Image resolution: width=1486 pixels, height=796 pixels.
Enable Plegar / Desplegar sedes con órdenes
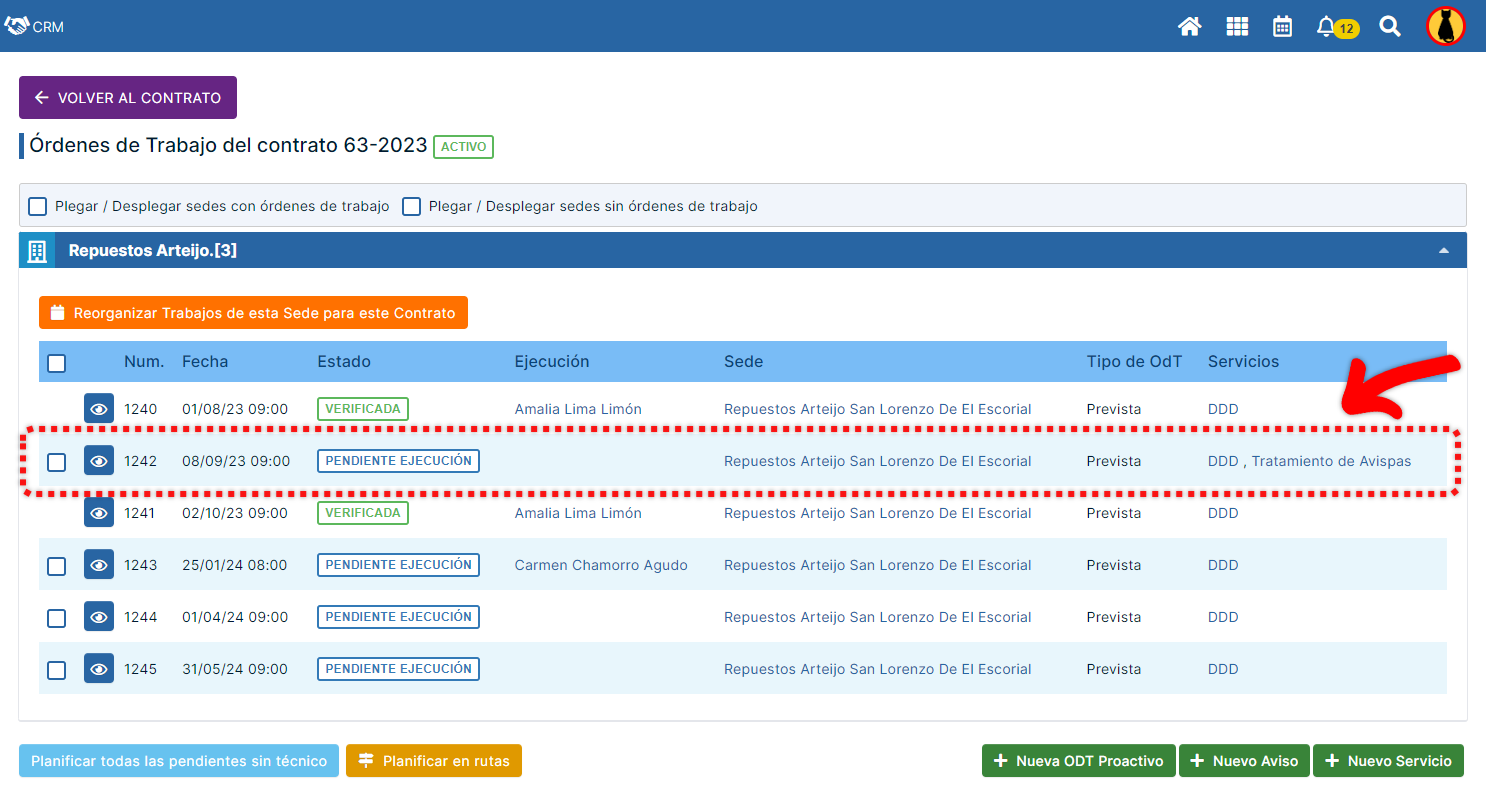[38, 206]
